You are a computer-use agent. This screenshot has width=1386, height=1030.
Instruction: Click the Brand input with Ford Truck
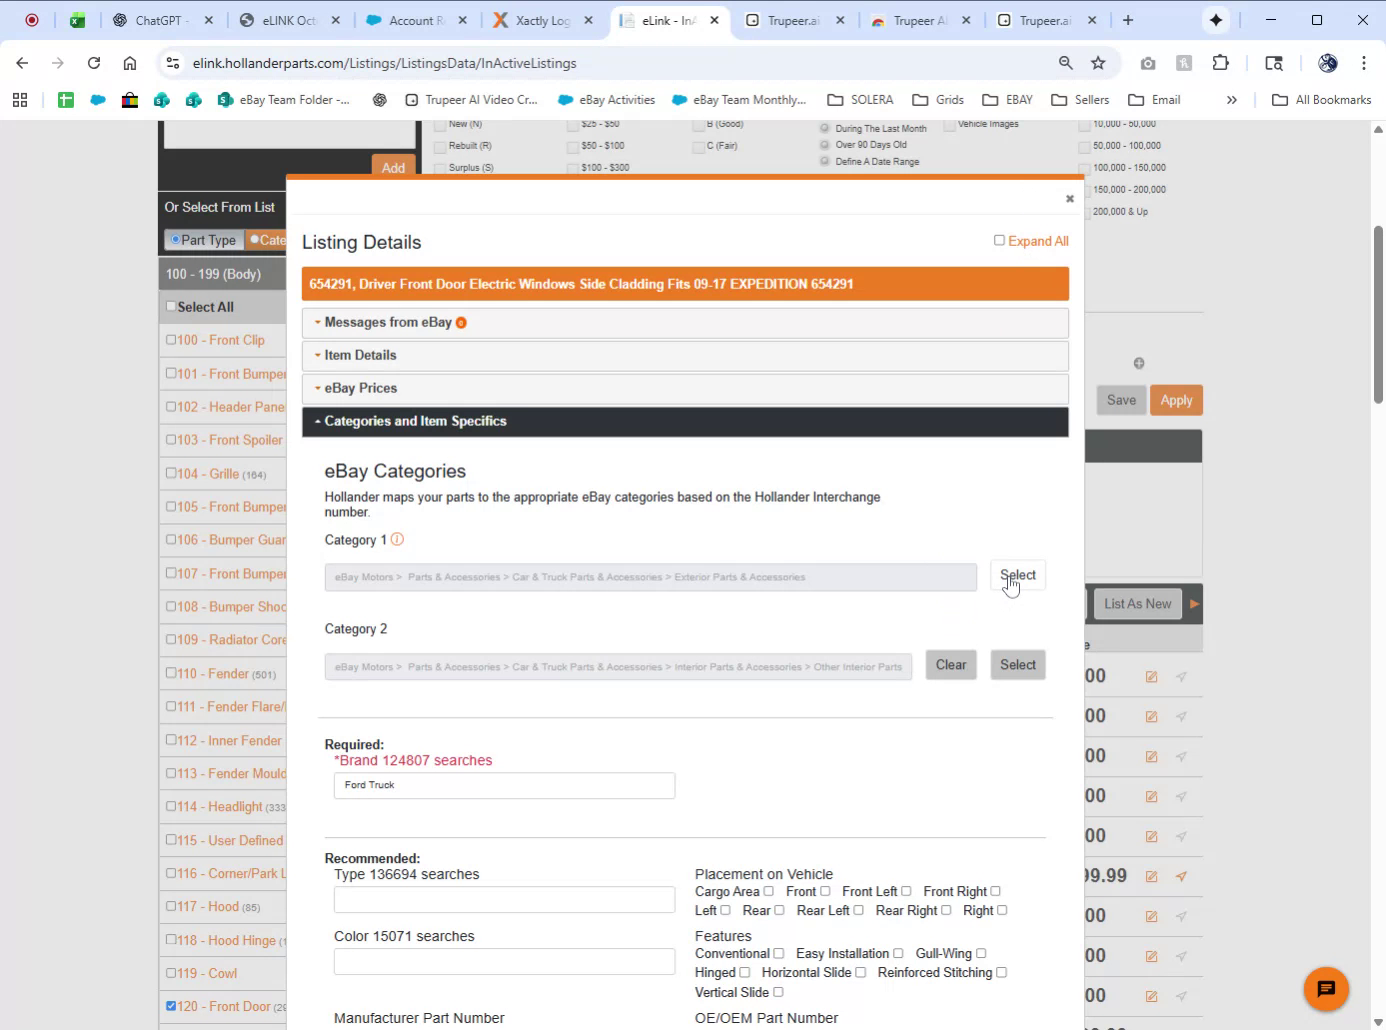pos(504,786)
